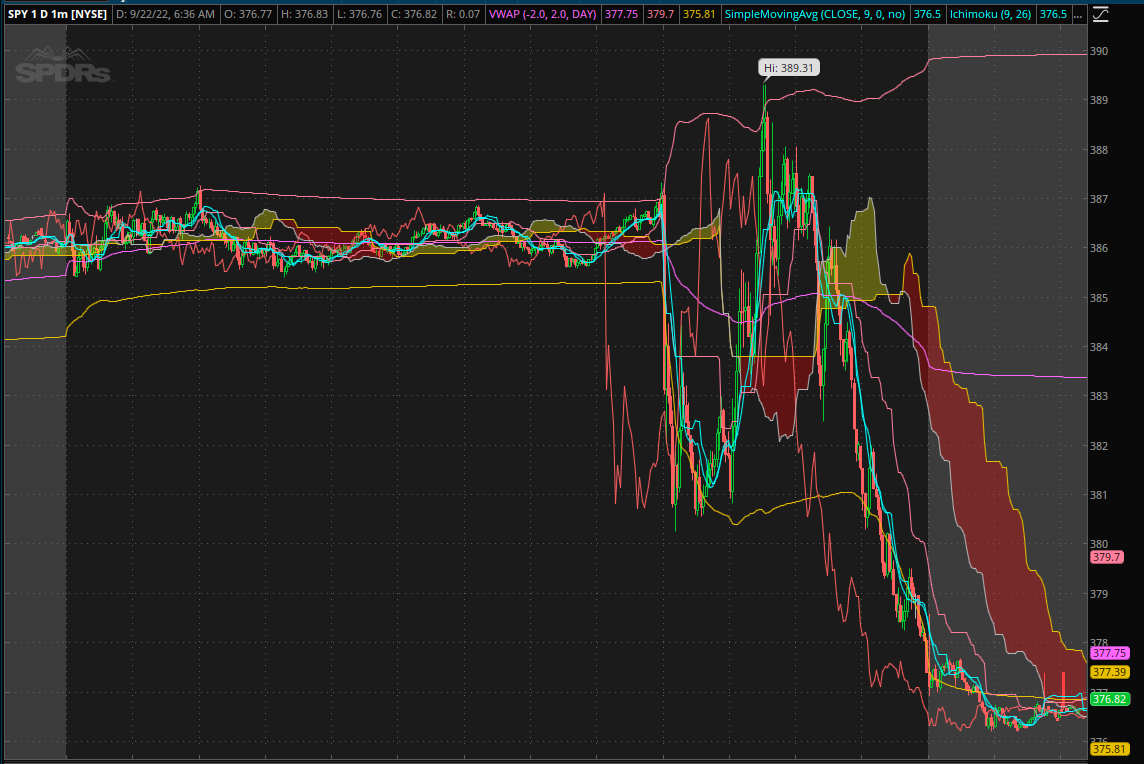Expand the '...' more studies button
The width and height of the screenshot is (1144, 764).
click(x=1078, y=14)
